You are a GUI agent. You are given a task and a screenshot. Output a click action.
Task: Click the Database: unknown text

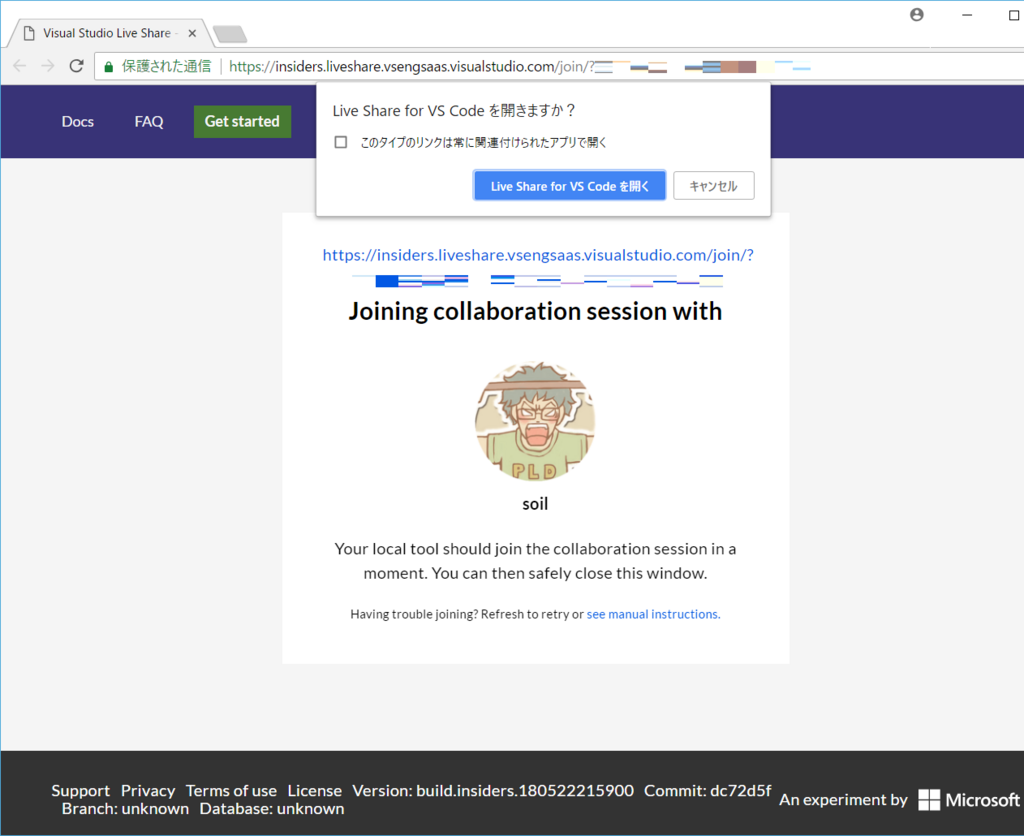[x=272, y=809]
